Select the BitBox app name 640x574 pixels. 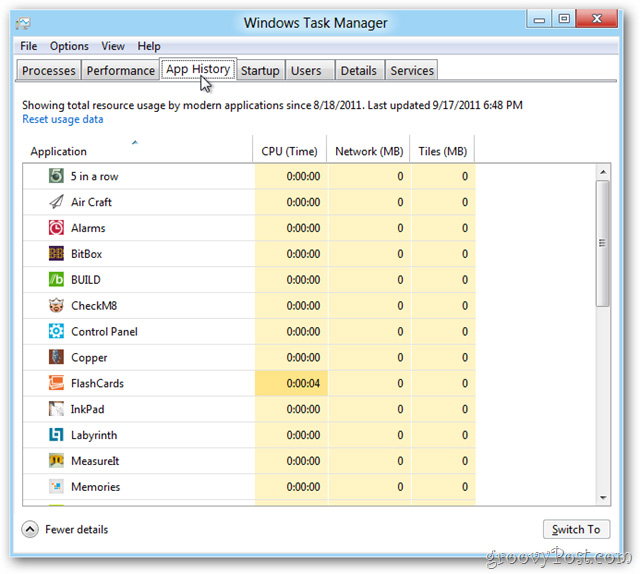tap(87, 254)
